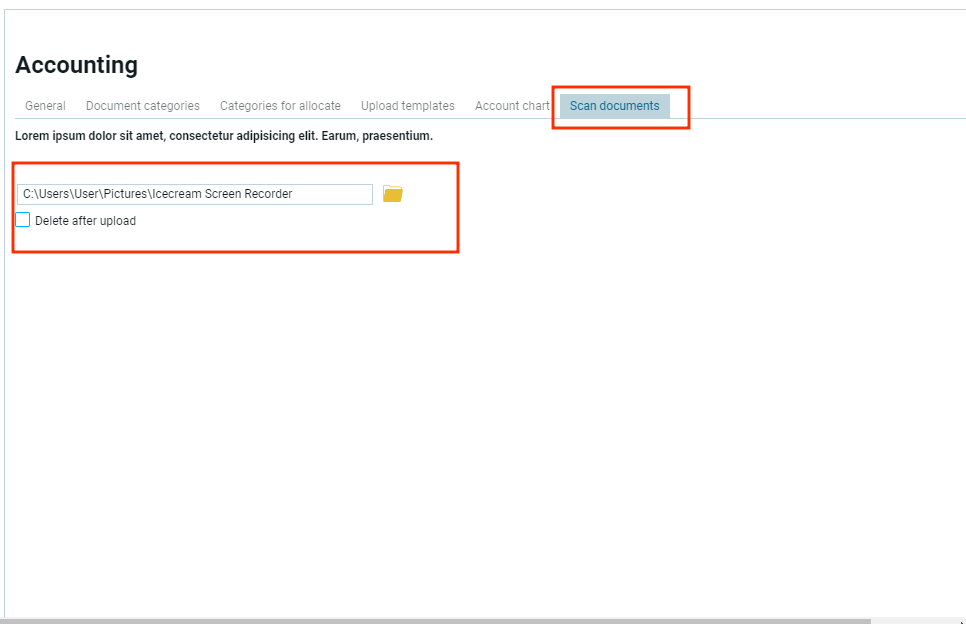Click the 'Lorem ipsum dolor' description start
This screenshot has height=624, width=966.
pos(62,136)
